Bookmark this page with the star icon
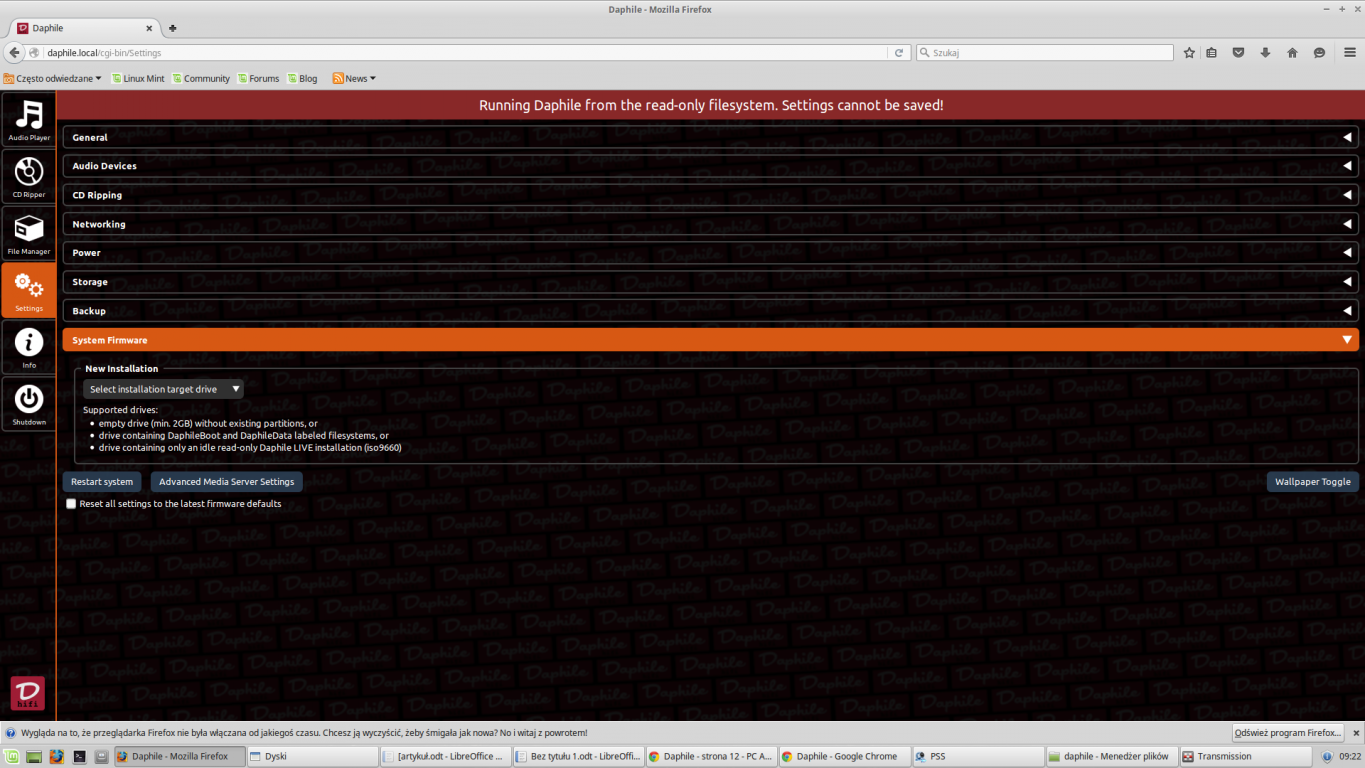This screenshot has width=1365, height=768. pos(1189,53)
